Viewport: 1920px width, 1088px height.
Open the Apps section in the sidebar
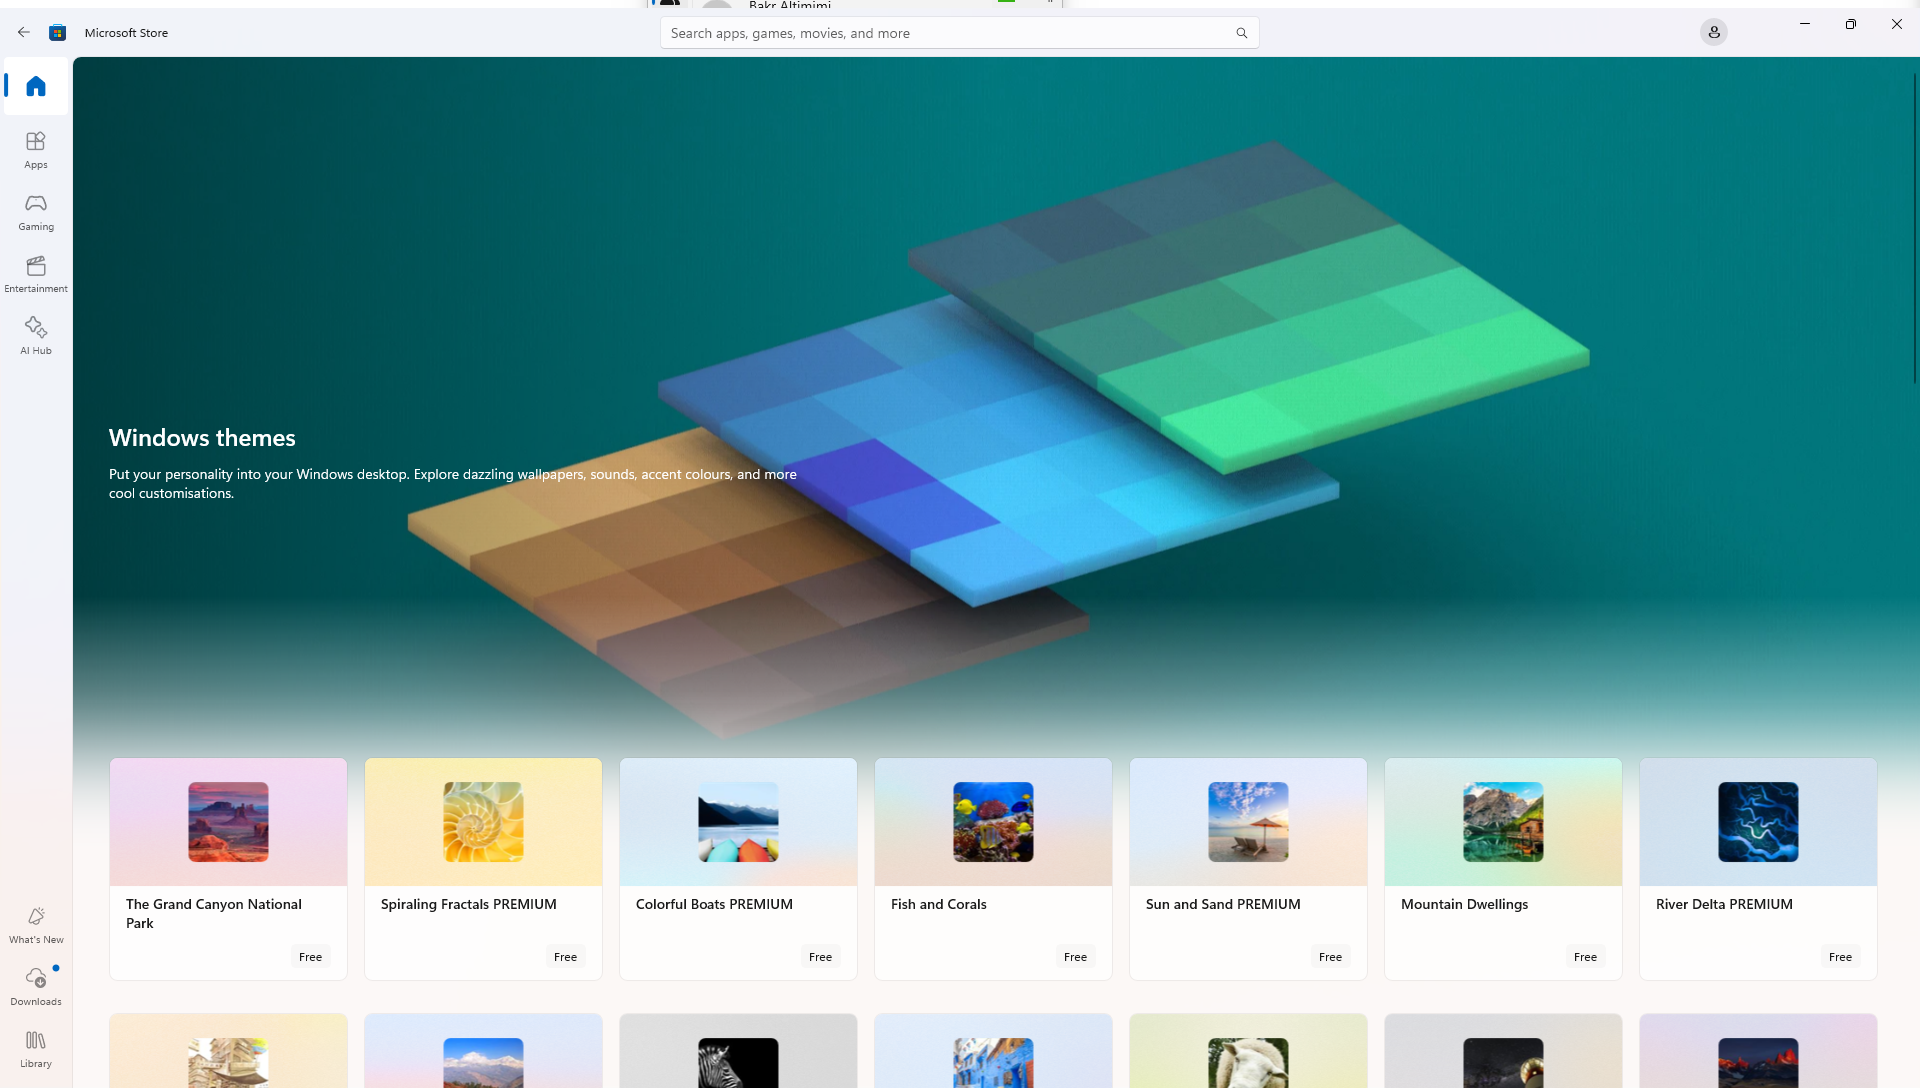point(36,149)
